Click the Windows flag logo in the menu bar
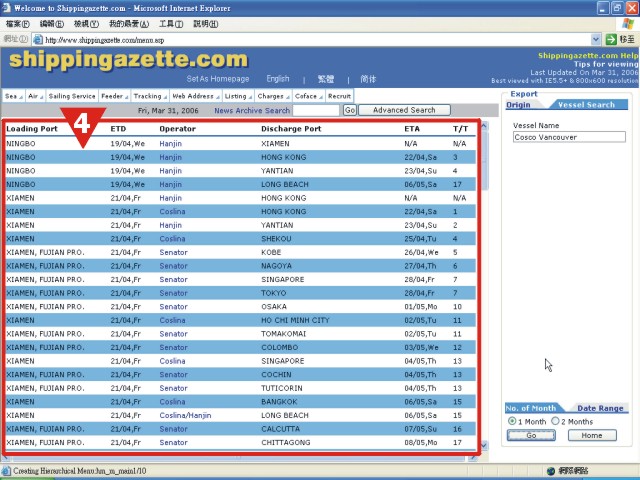This screenshot has width=640, height=480. point(628,23)
